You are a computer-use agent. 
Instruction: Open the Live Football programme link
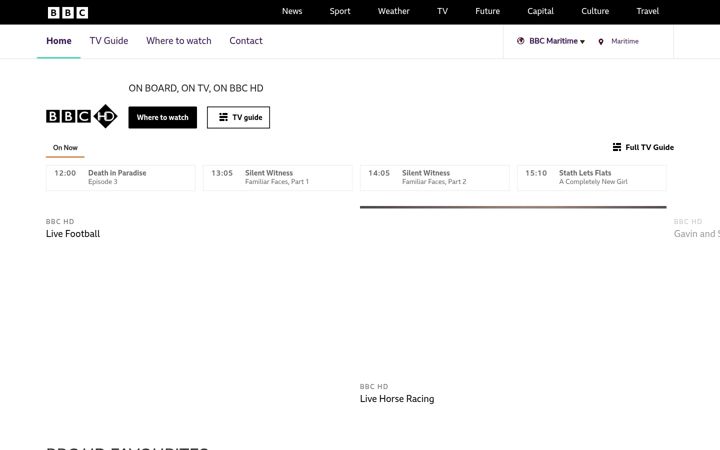coord(73,234)
